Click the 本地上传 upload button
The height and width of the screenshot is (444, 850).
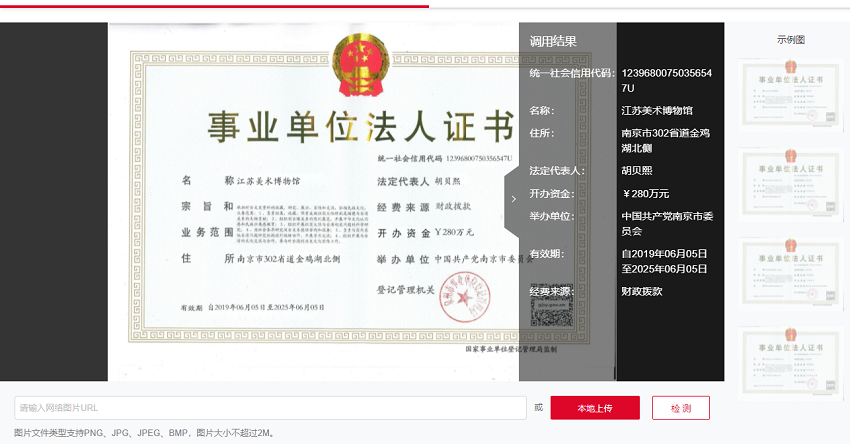click(x=595, y=408)
